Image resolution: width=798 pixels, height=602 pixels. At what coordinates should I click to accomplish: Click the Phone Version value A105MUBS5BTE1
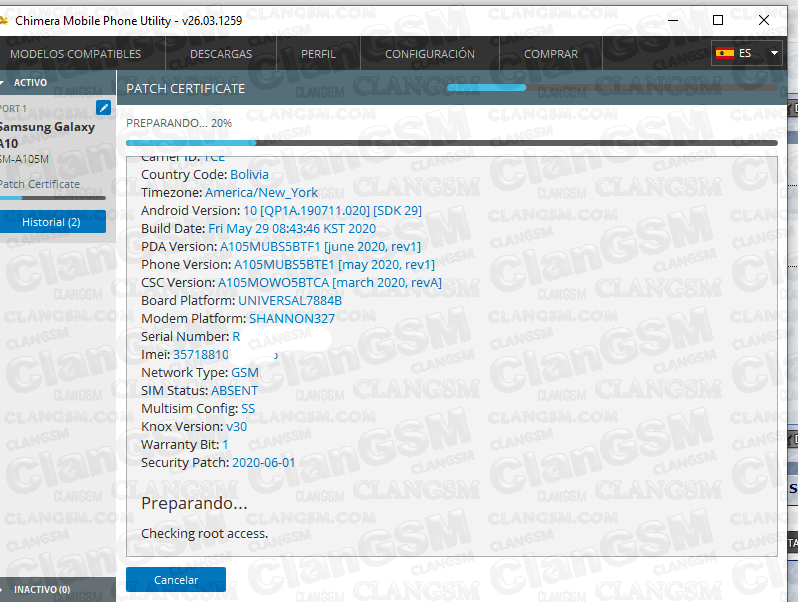click(334, 265)
